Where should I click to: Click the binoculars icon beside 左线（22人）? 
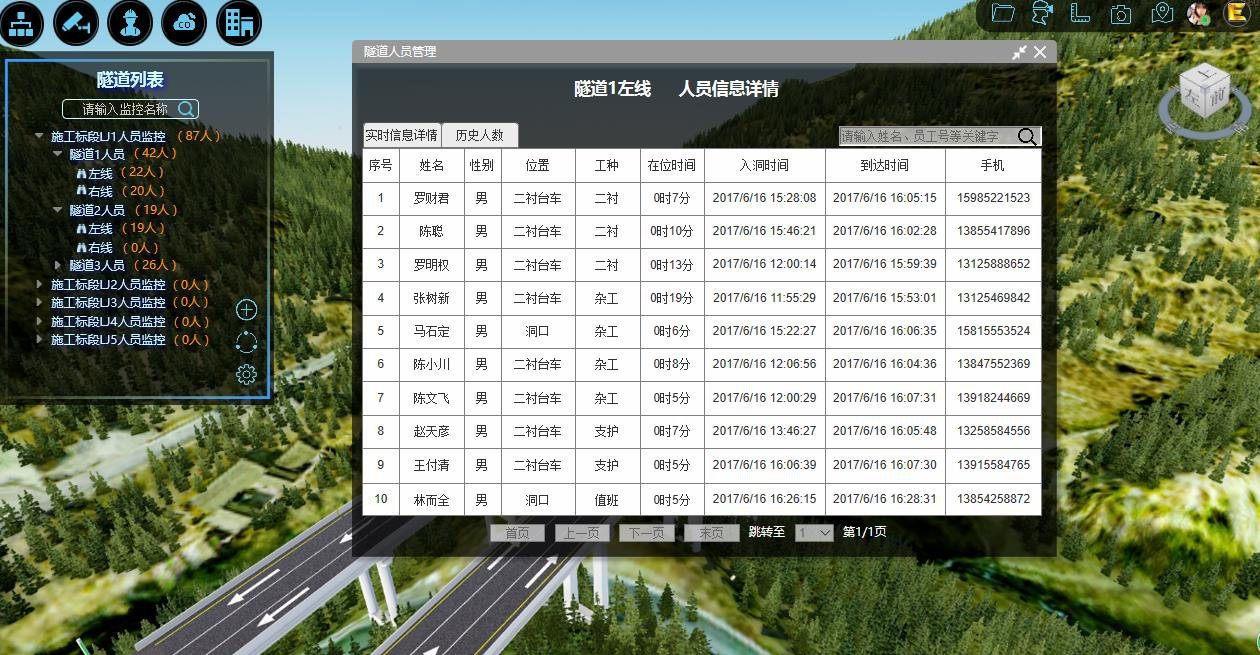[81, 173]
